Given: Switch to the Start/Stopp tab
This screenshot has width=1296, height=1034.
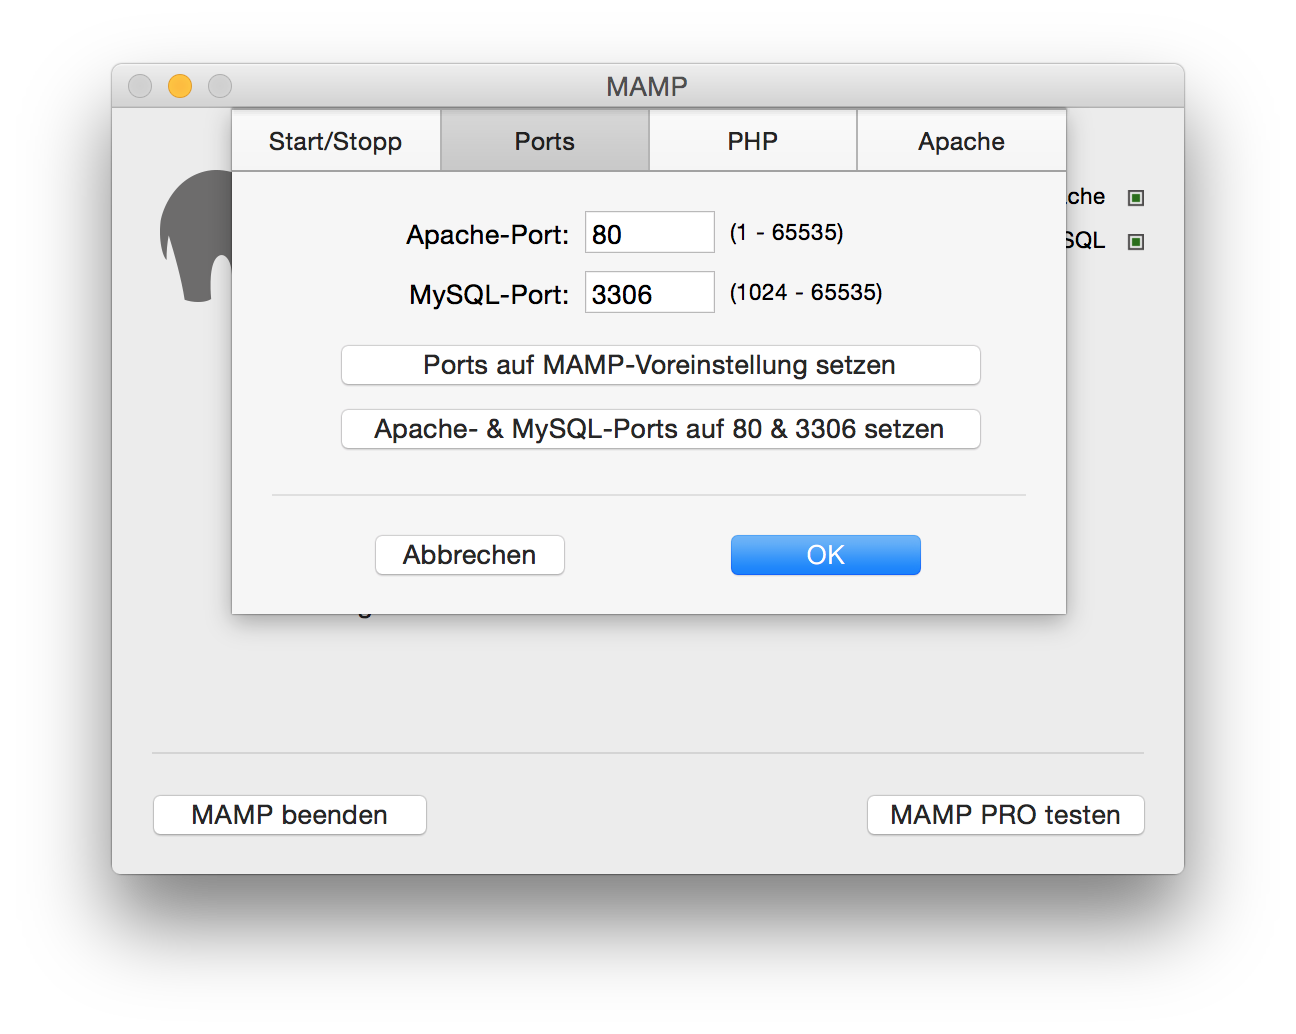Looking at the screenshot, I should click(x=336, y=141).
